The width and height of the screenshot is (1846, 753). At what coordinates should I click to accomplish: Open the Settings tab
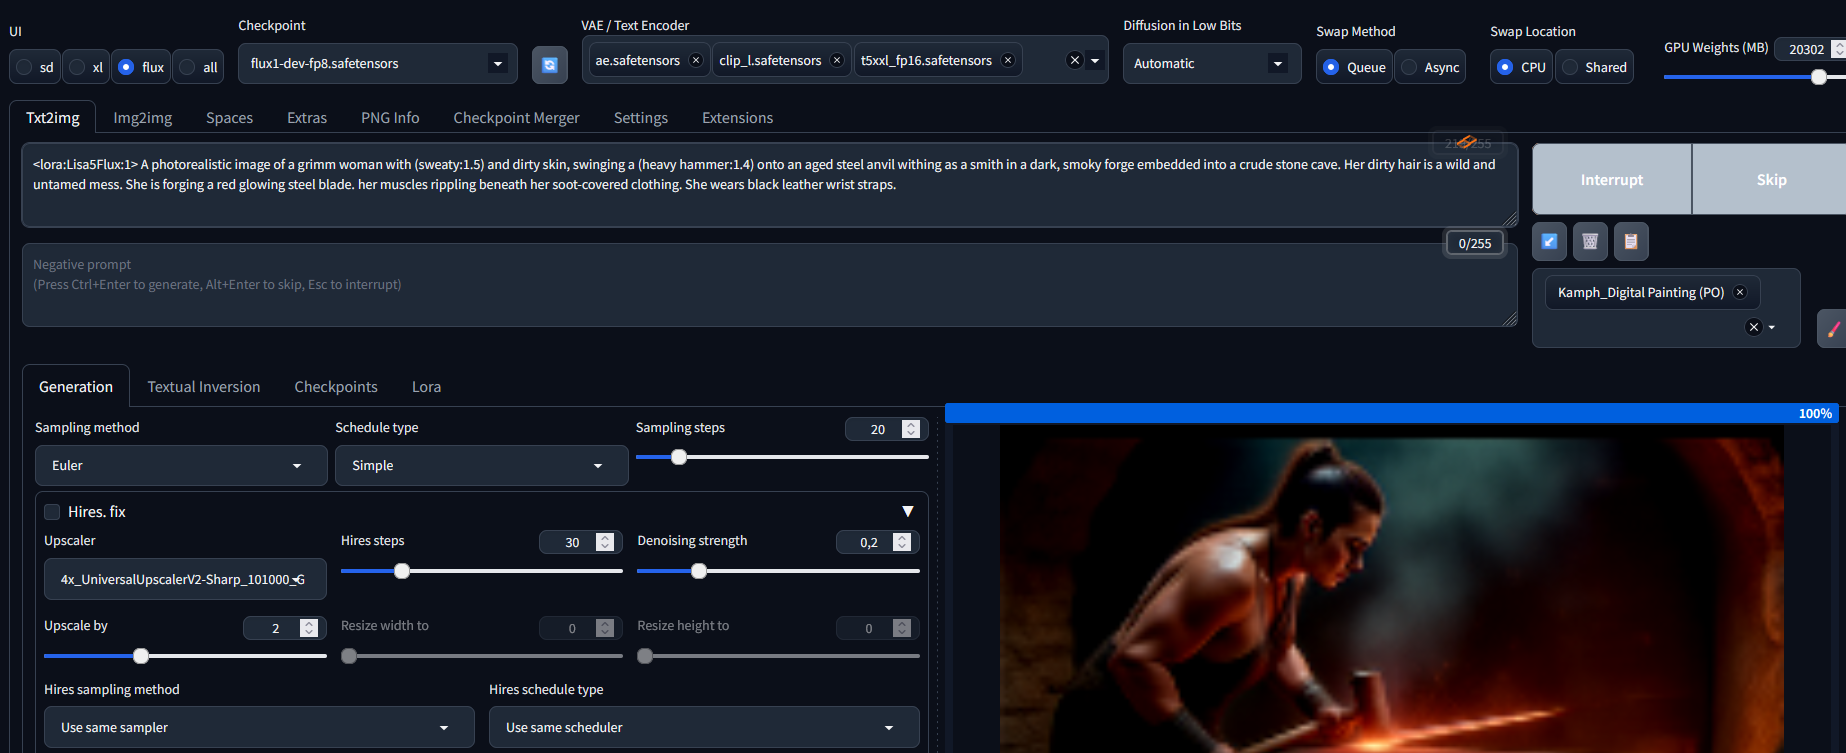[641, 118]
